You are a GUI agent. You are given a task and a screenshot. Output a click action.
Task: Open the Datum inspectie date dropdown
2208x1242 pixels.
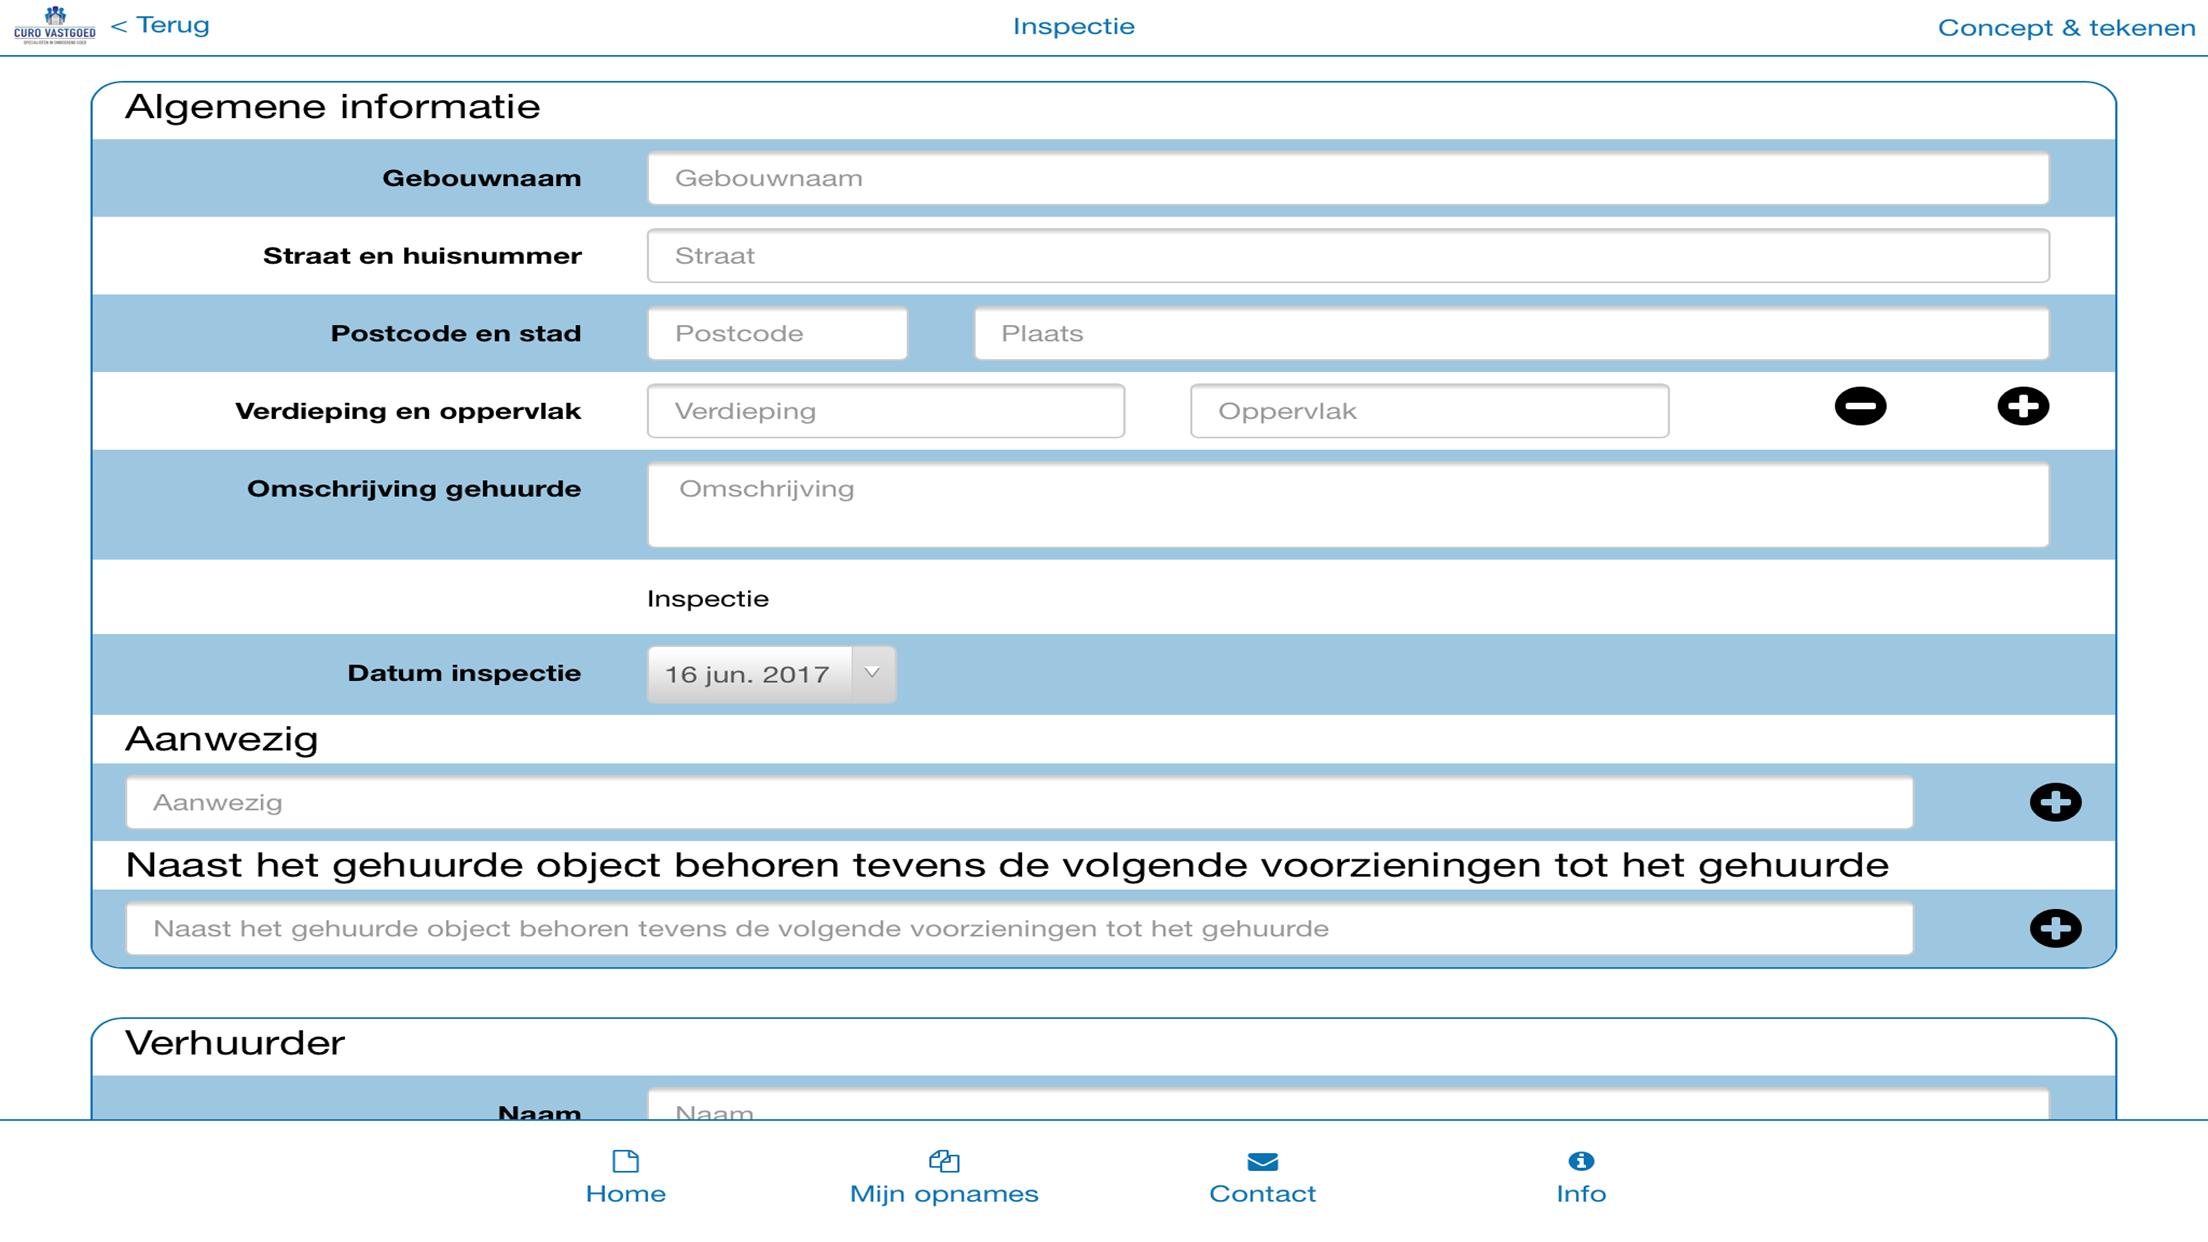point(771,674)
